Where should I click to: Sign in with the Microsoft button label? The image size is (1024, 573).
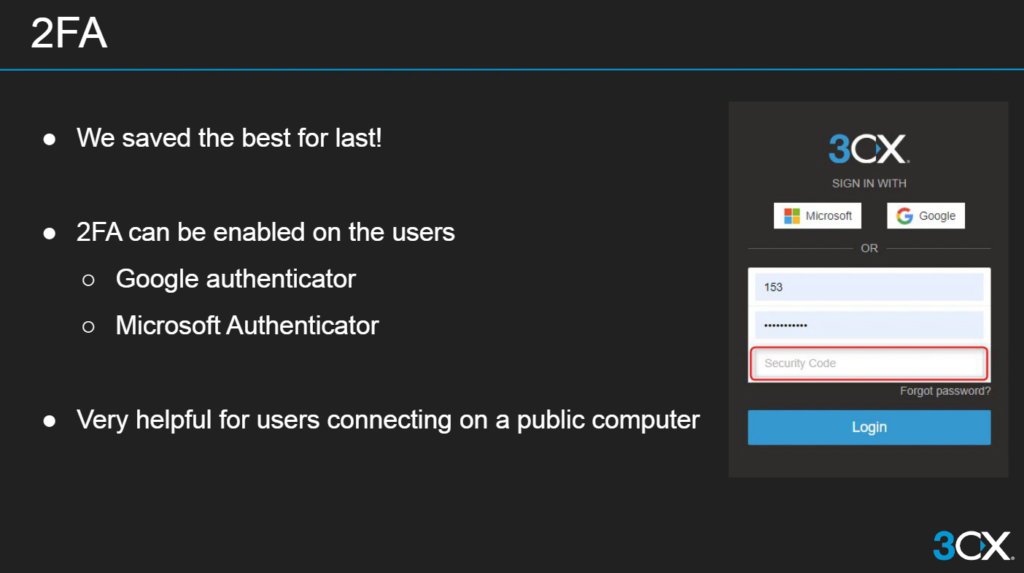[828, 216]
